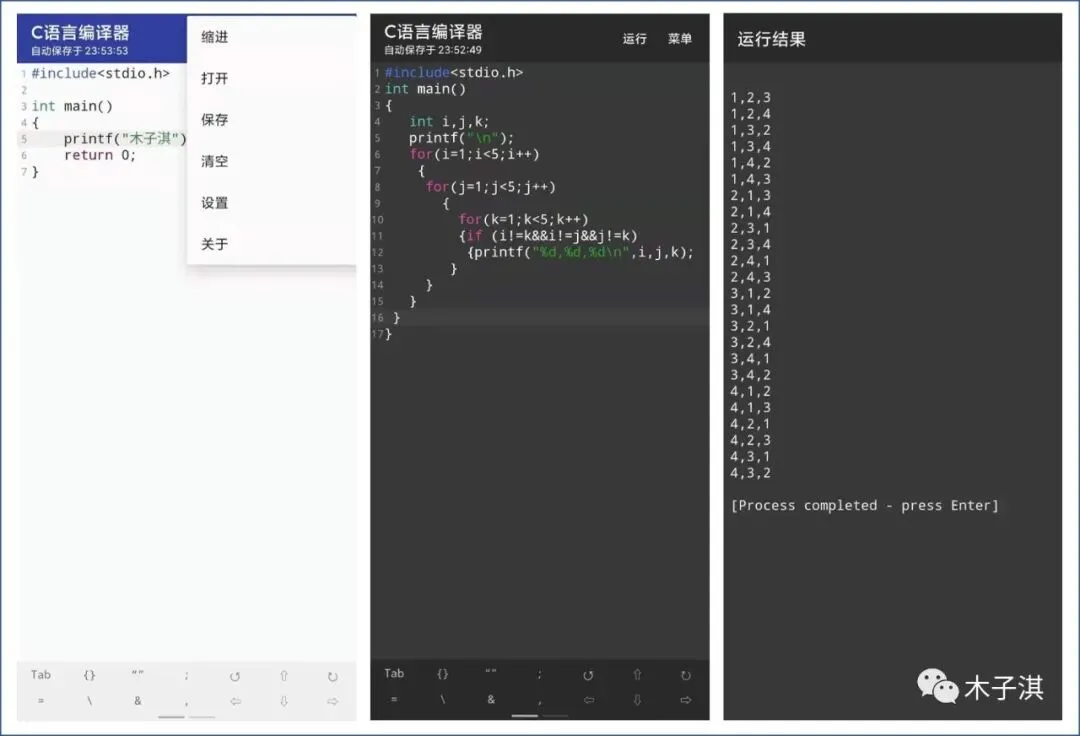Screen dimensions: 1080x736
Task: Tap the up arrow key in the dark editor
Action: [x=637, y=675]
